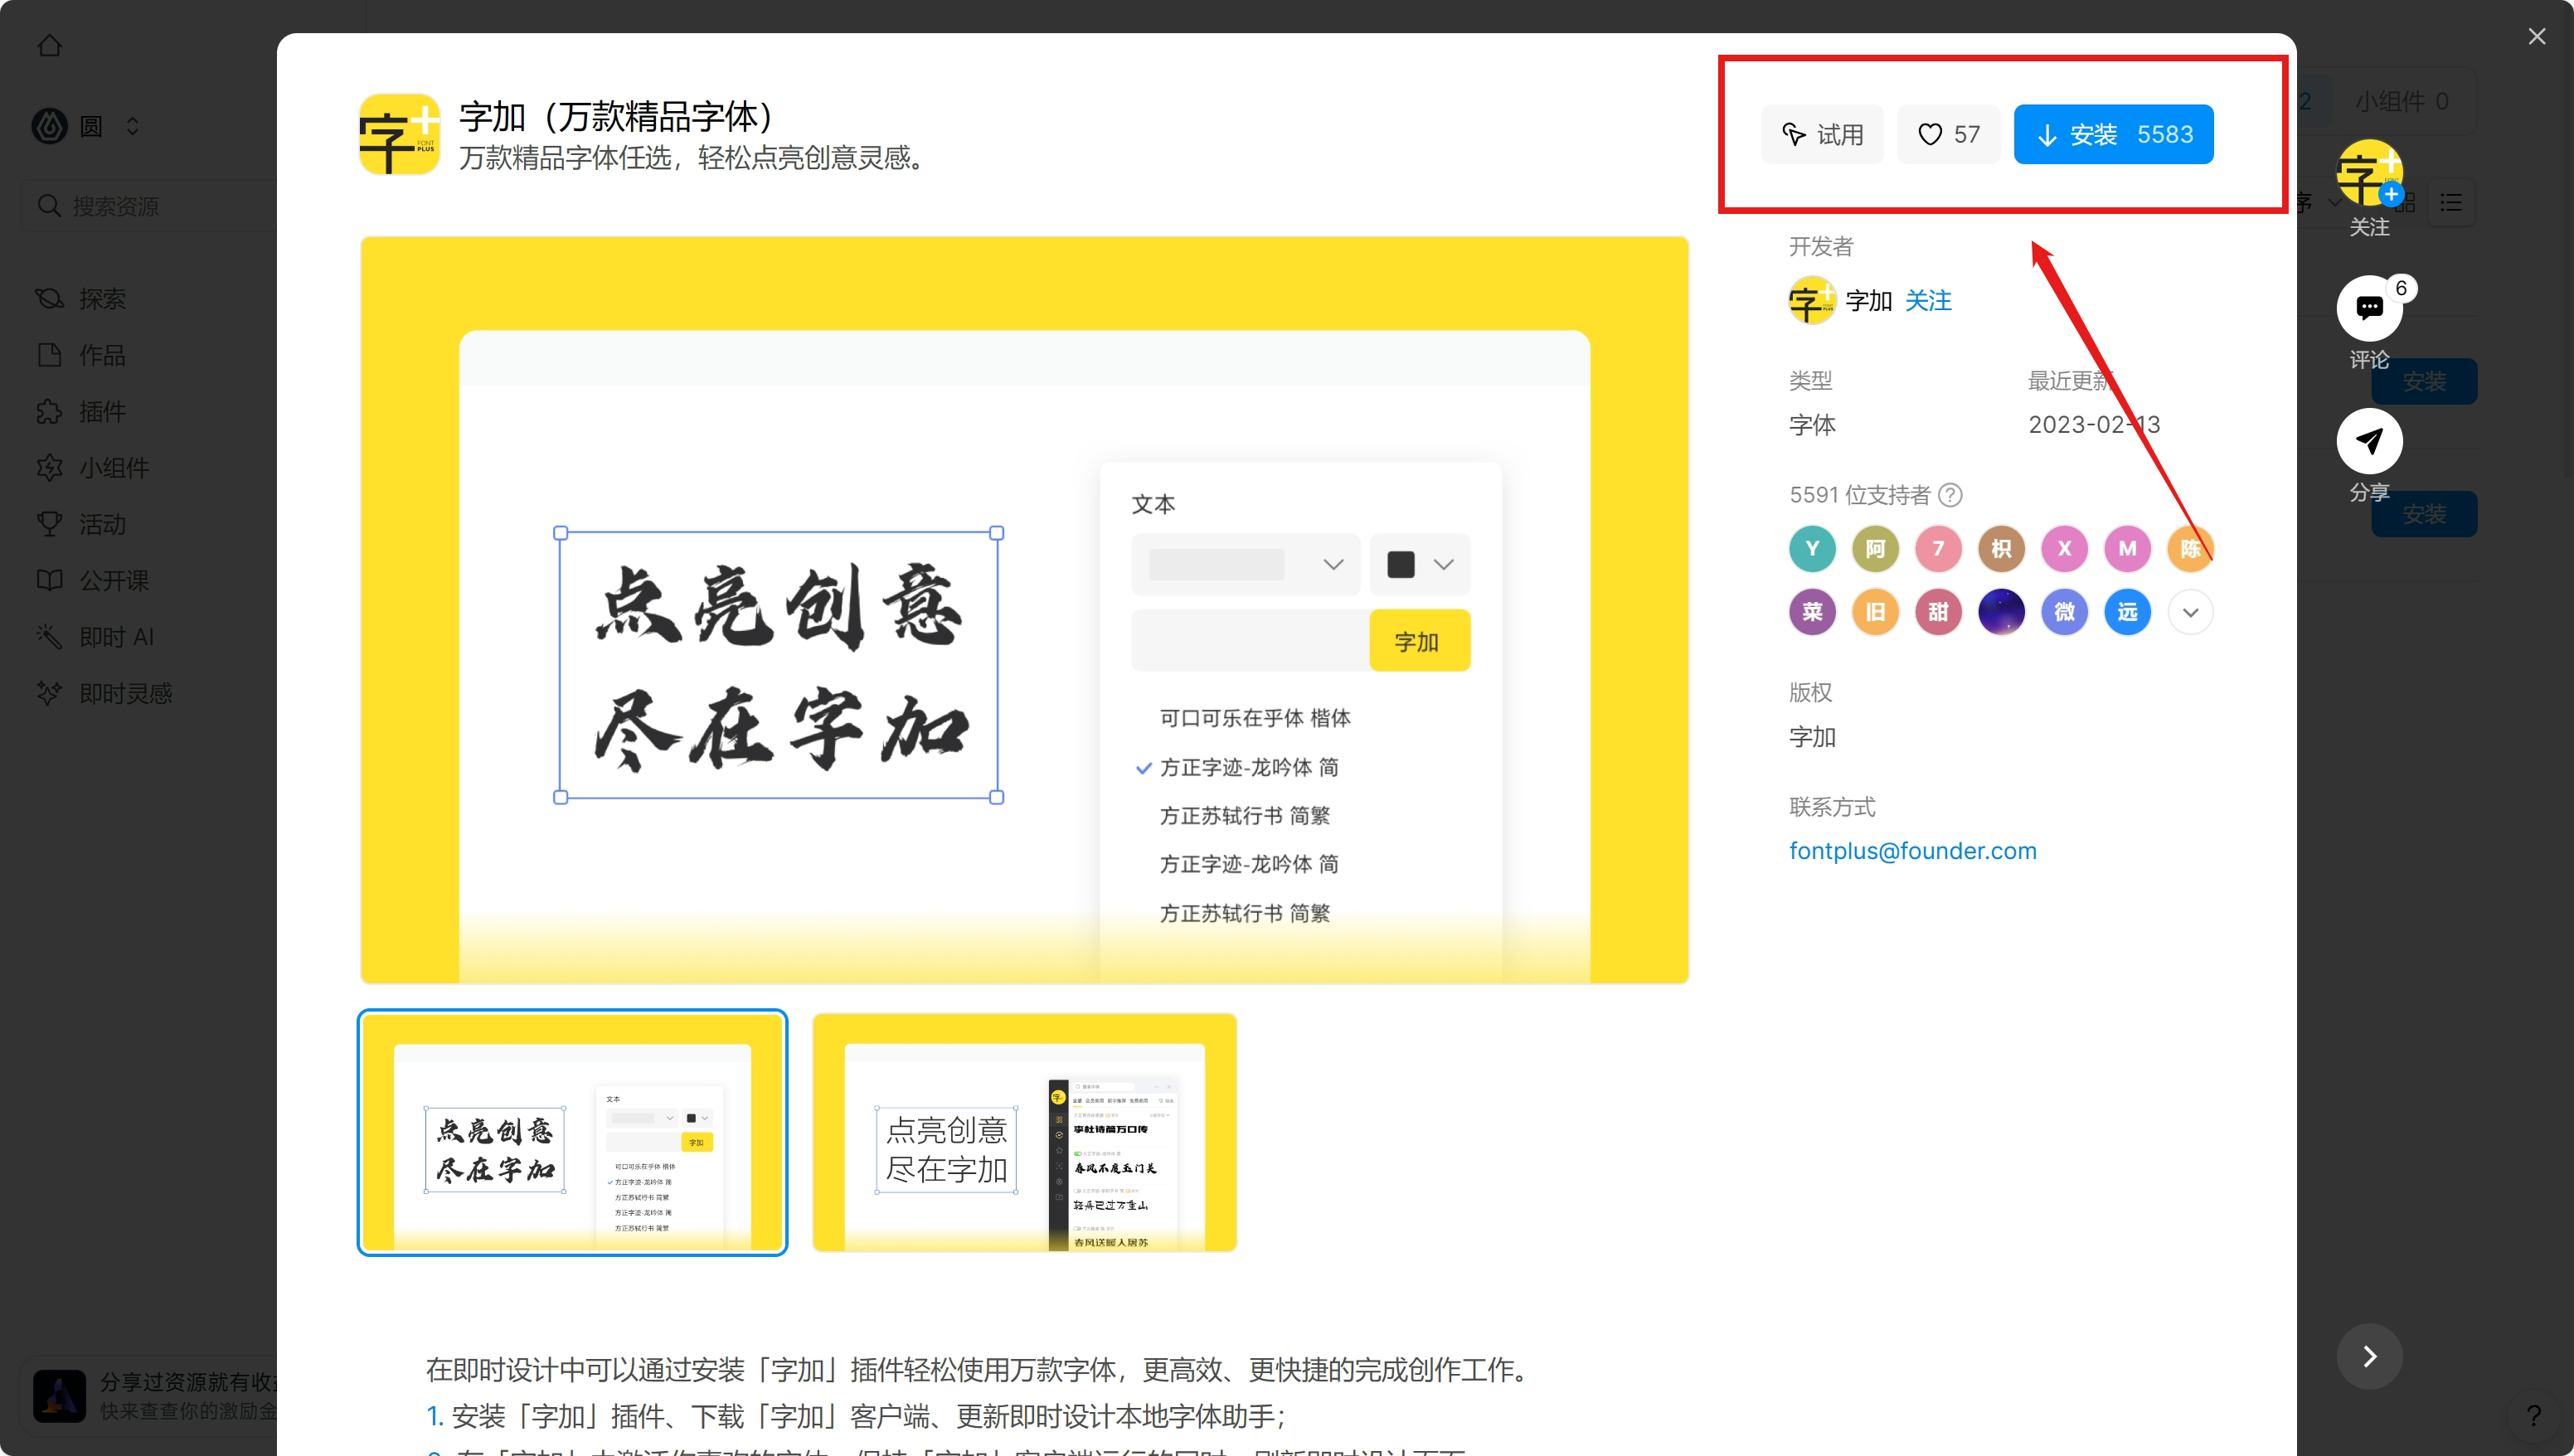
Task: Close the plugin detail dialog with X
Action: pos(2536,37)
